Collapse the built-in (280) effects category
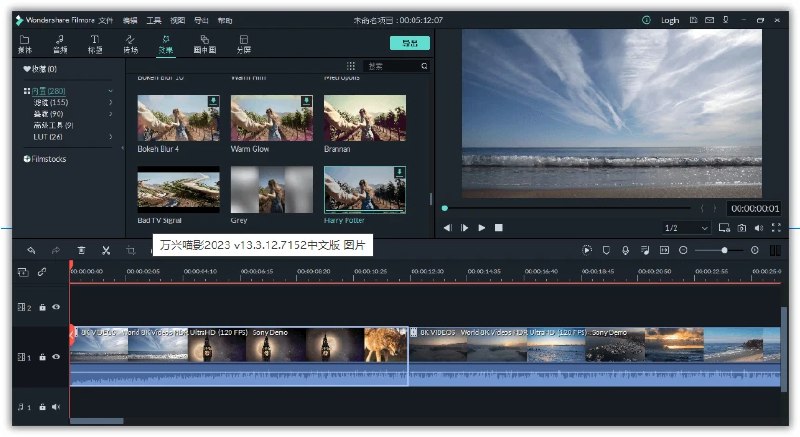Image resolution: width=800 pixels, height=437 pixels. pyautogui.click(x=110, y=91)
